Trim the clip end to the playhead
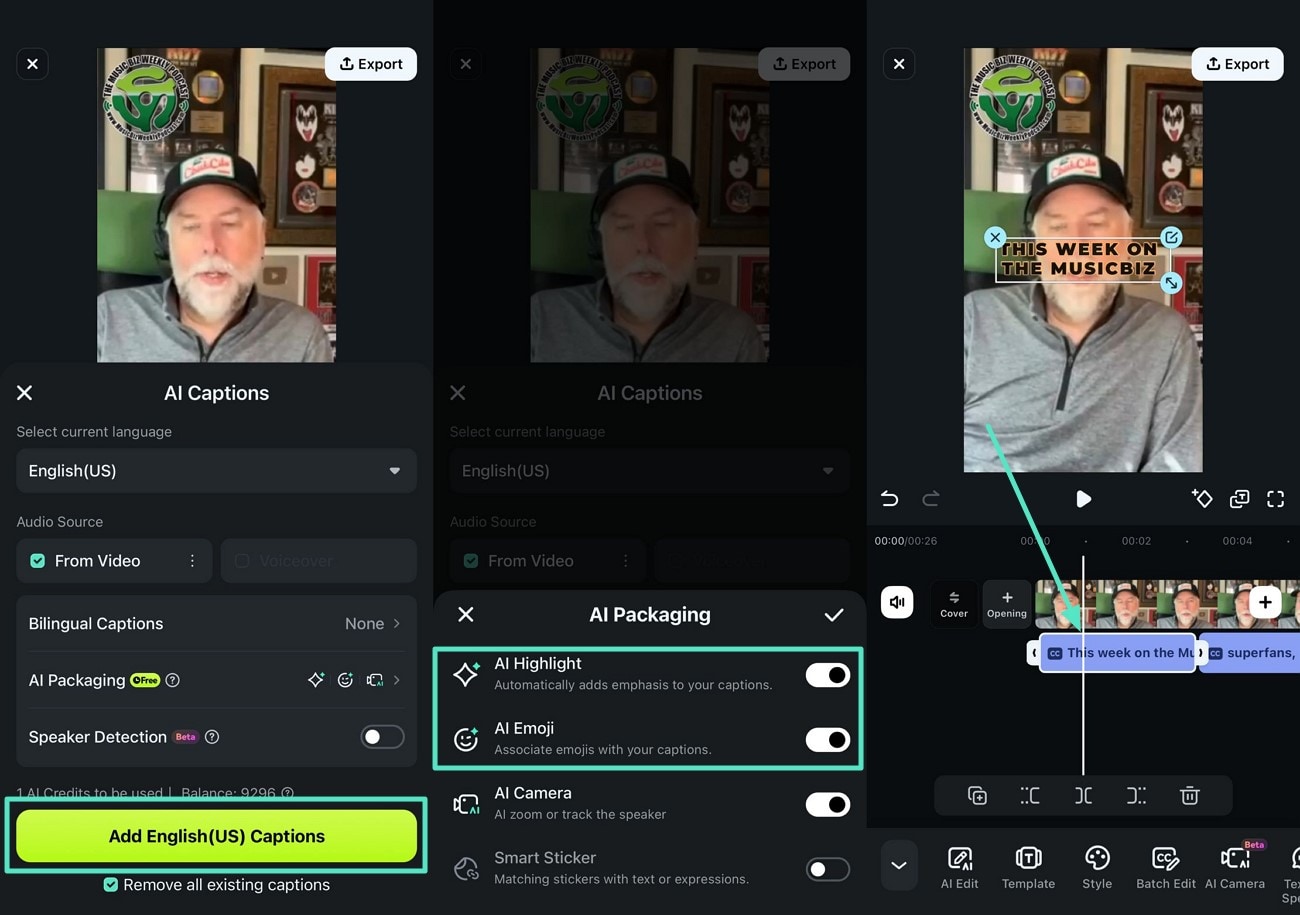This screenshot has width=1300, height=915. [1136, 796]
